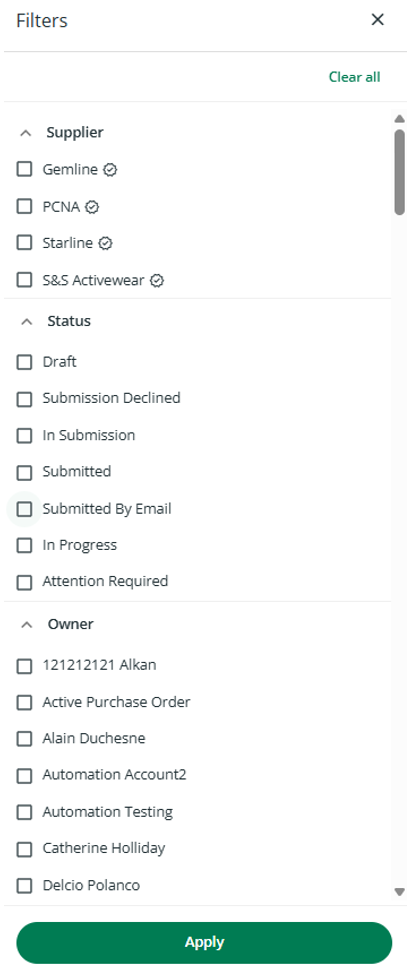Select Submitted By Email checkbox
The width and height of the screenshot is (415, 968).
(24, 509)
